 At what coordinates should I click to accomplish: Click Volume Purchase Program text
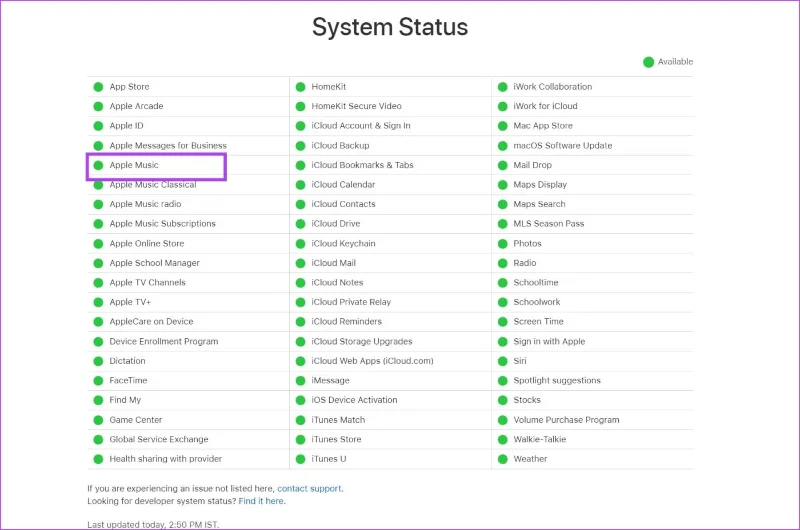[x=566, y=420]
